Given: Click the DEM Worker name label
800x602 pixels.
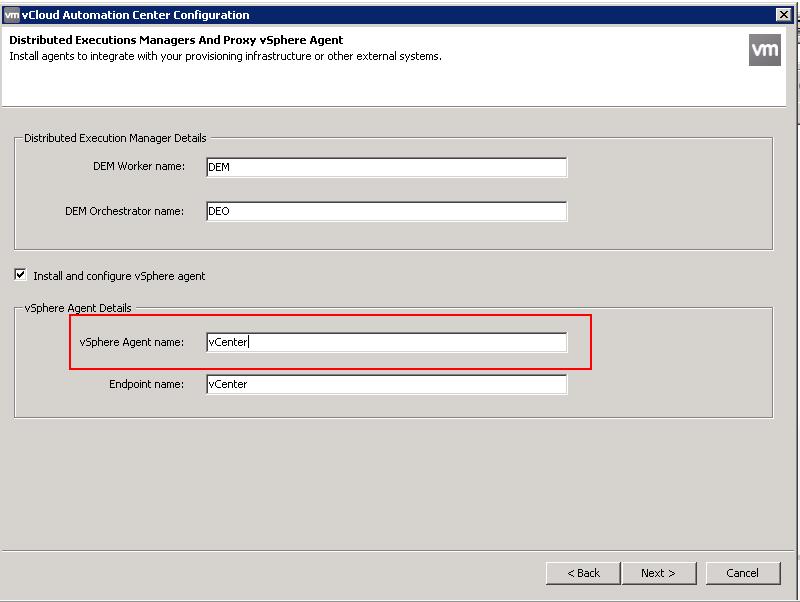Looking at the screenshot, I should coord(139,166).
